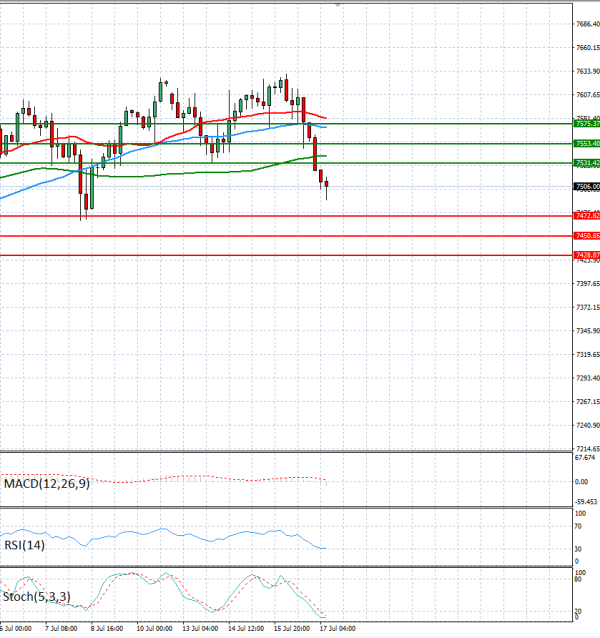Click the RSI scale level 70
This screenshot has width=600, height=638.
(578, 527)
